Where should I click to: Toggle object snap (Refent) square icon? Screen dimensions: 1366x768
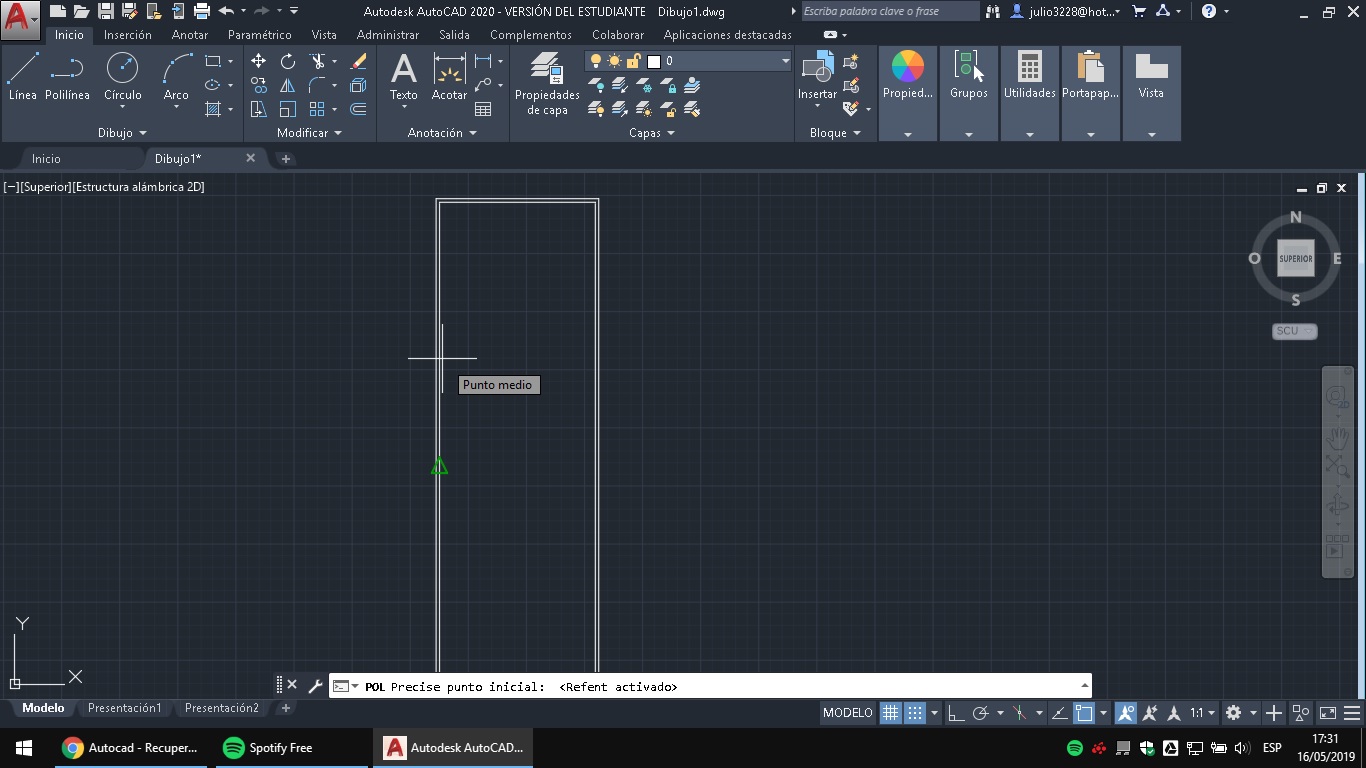click(1084, 713)
